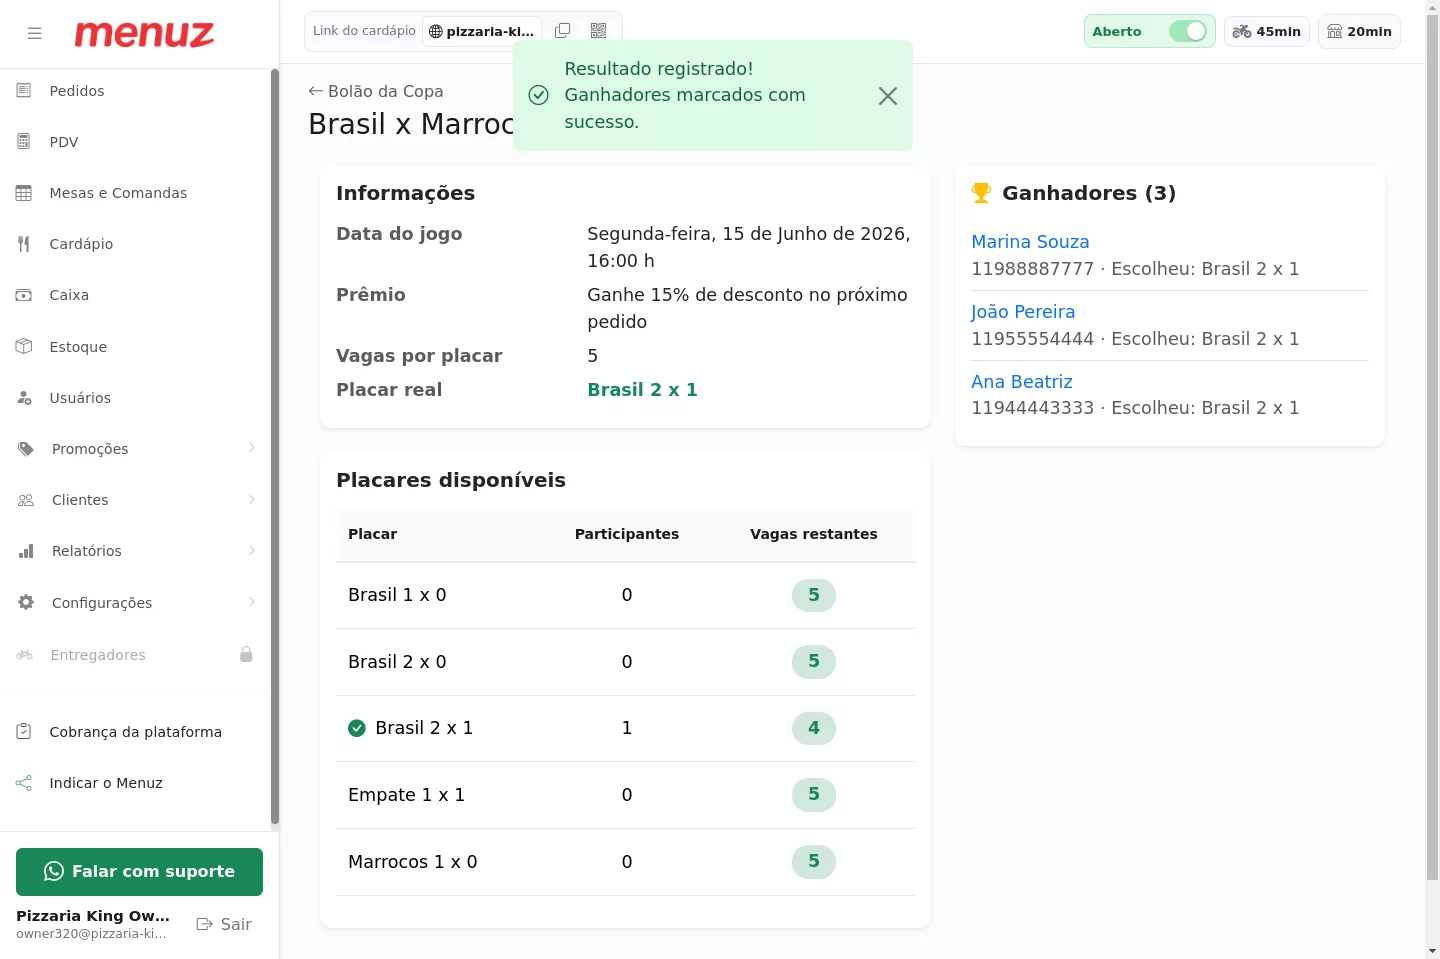Click the Placar real value Brasil 2 x 1

(642, 389)
